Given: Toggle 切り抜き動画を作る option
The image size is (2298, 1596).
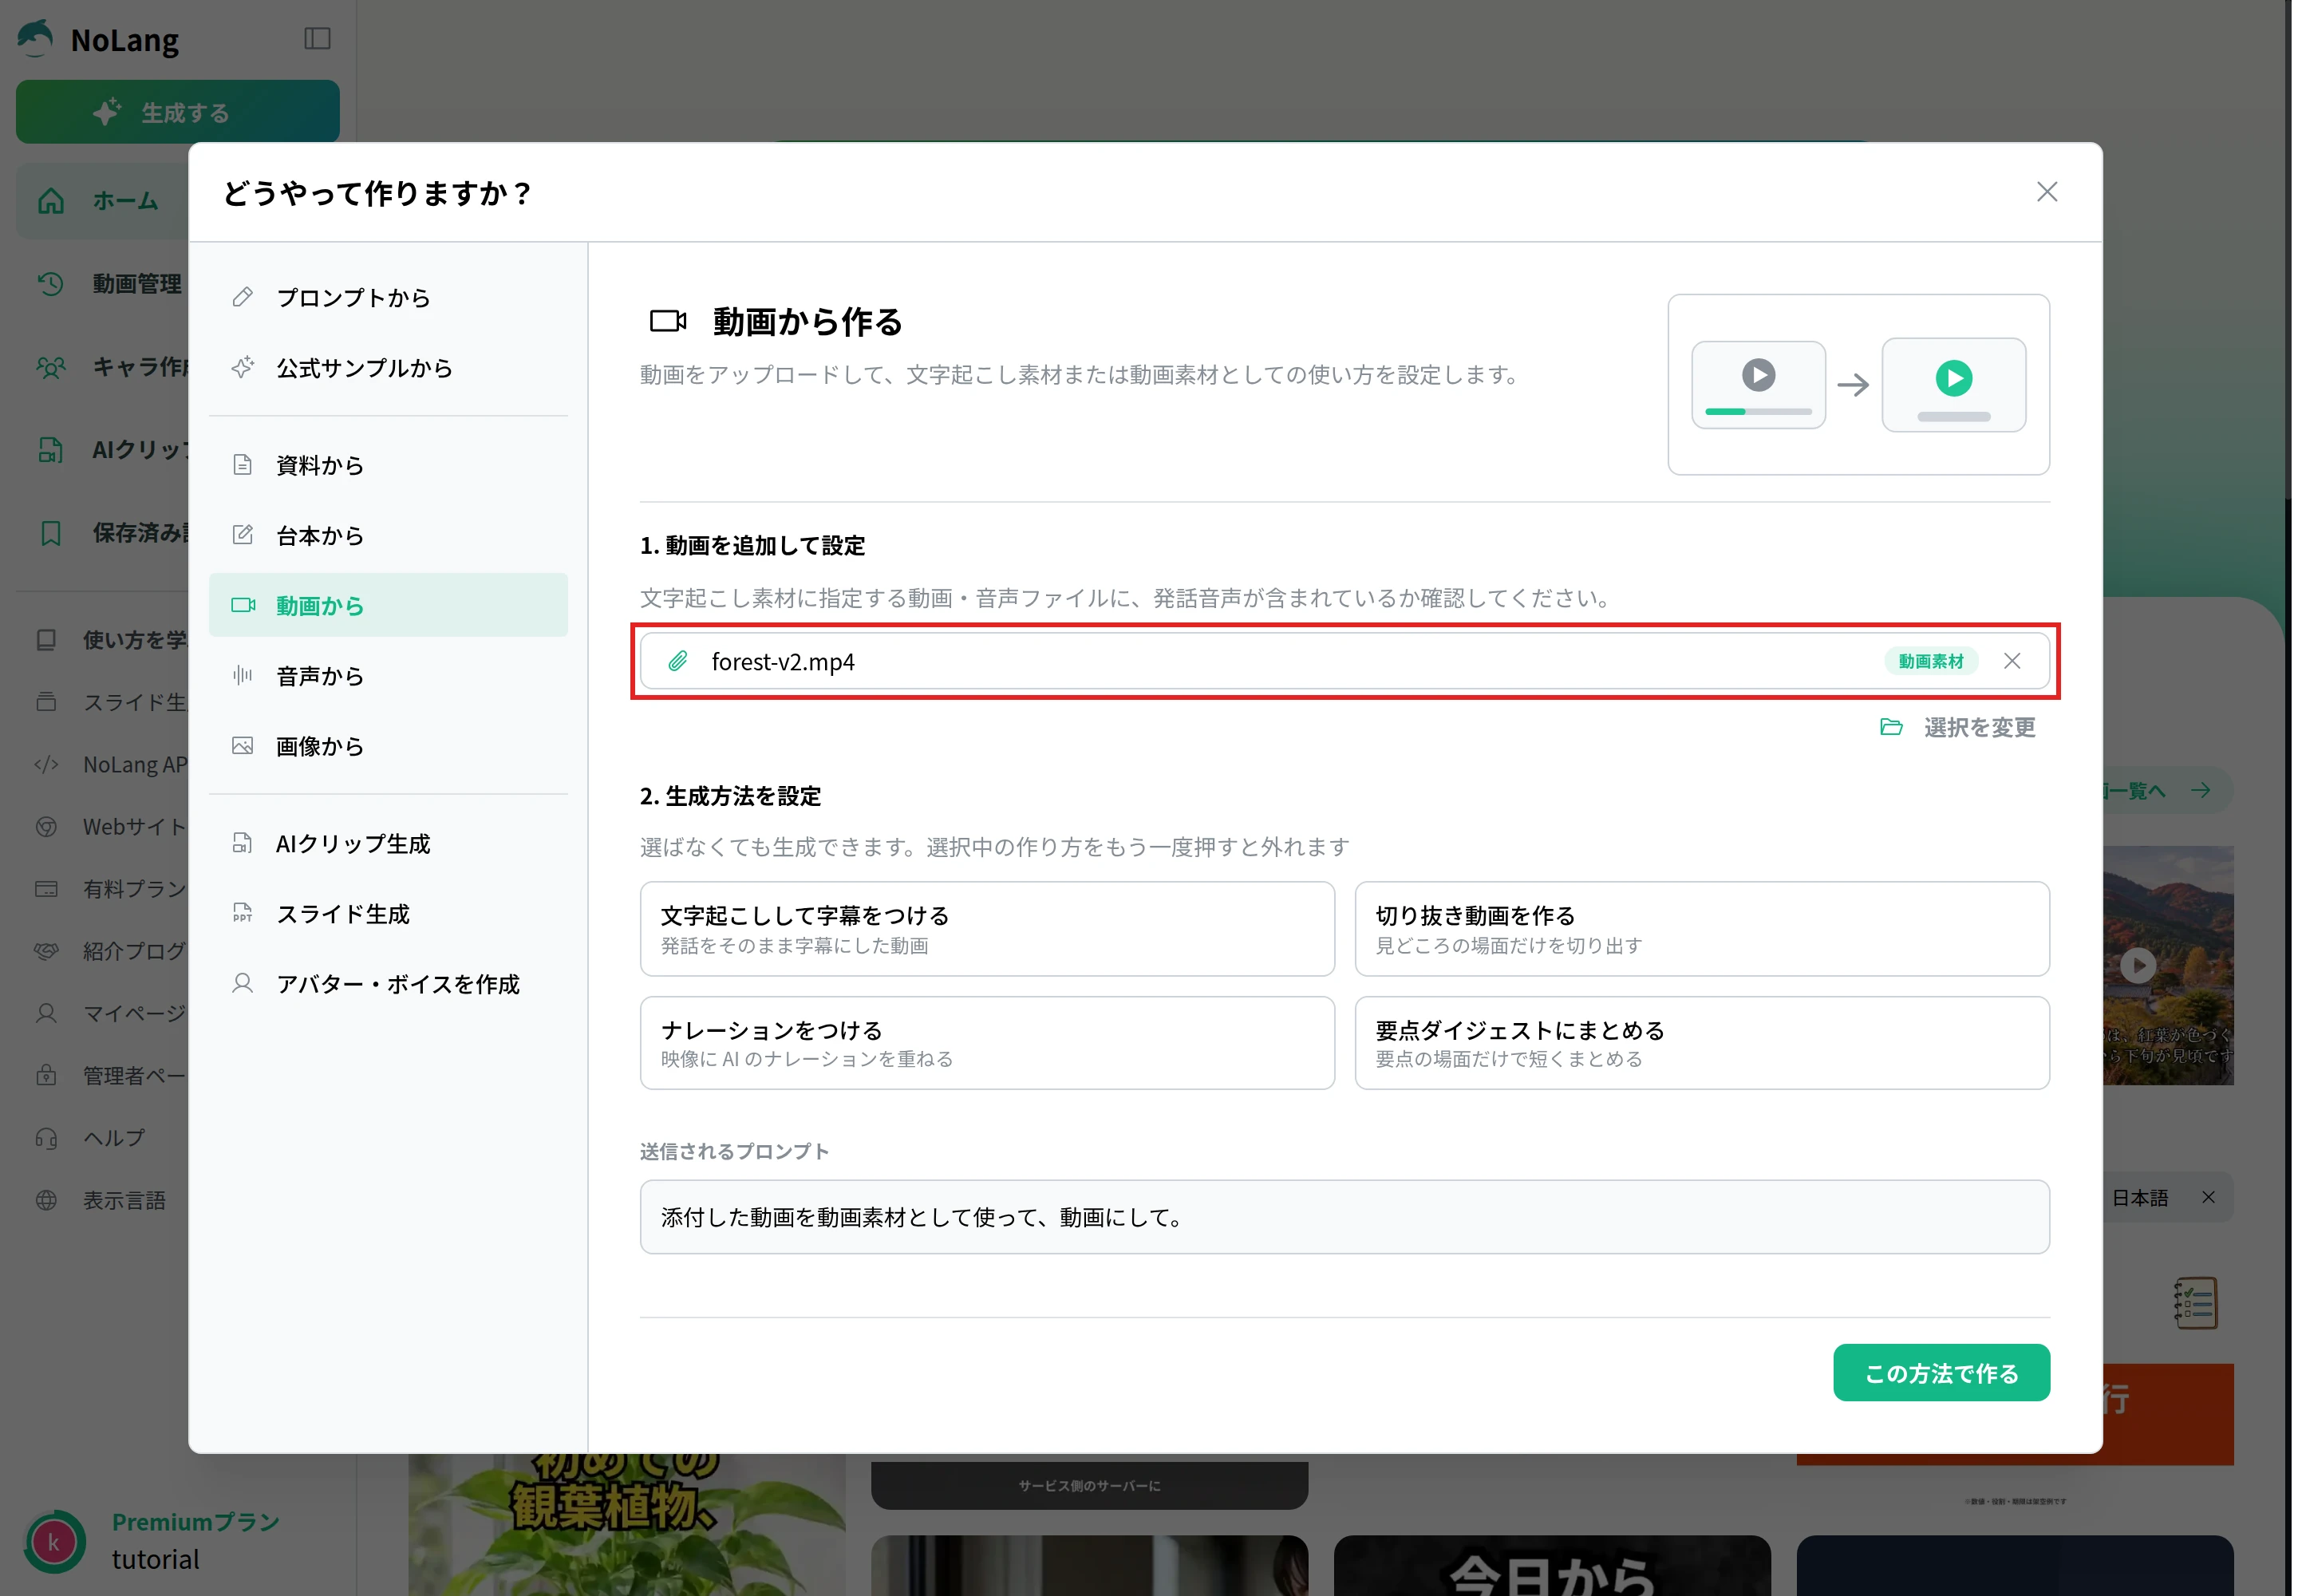Looking at the screenshot, I should 1702,929.
